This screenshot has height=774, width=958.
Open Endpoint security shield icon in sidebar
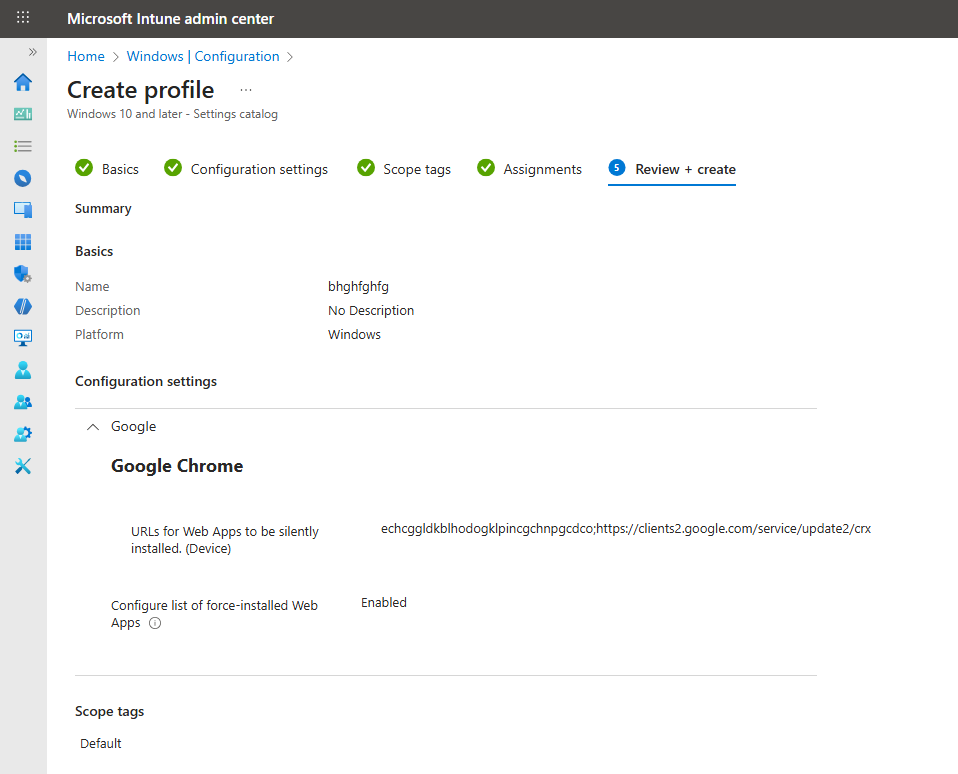point(23,274)
